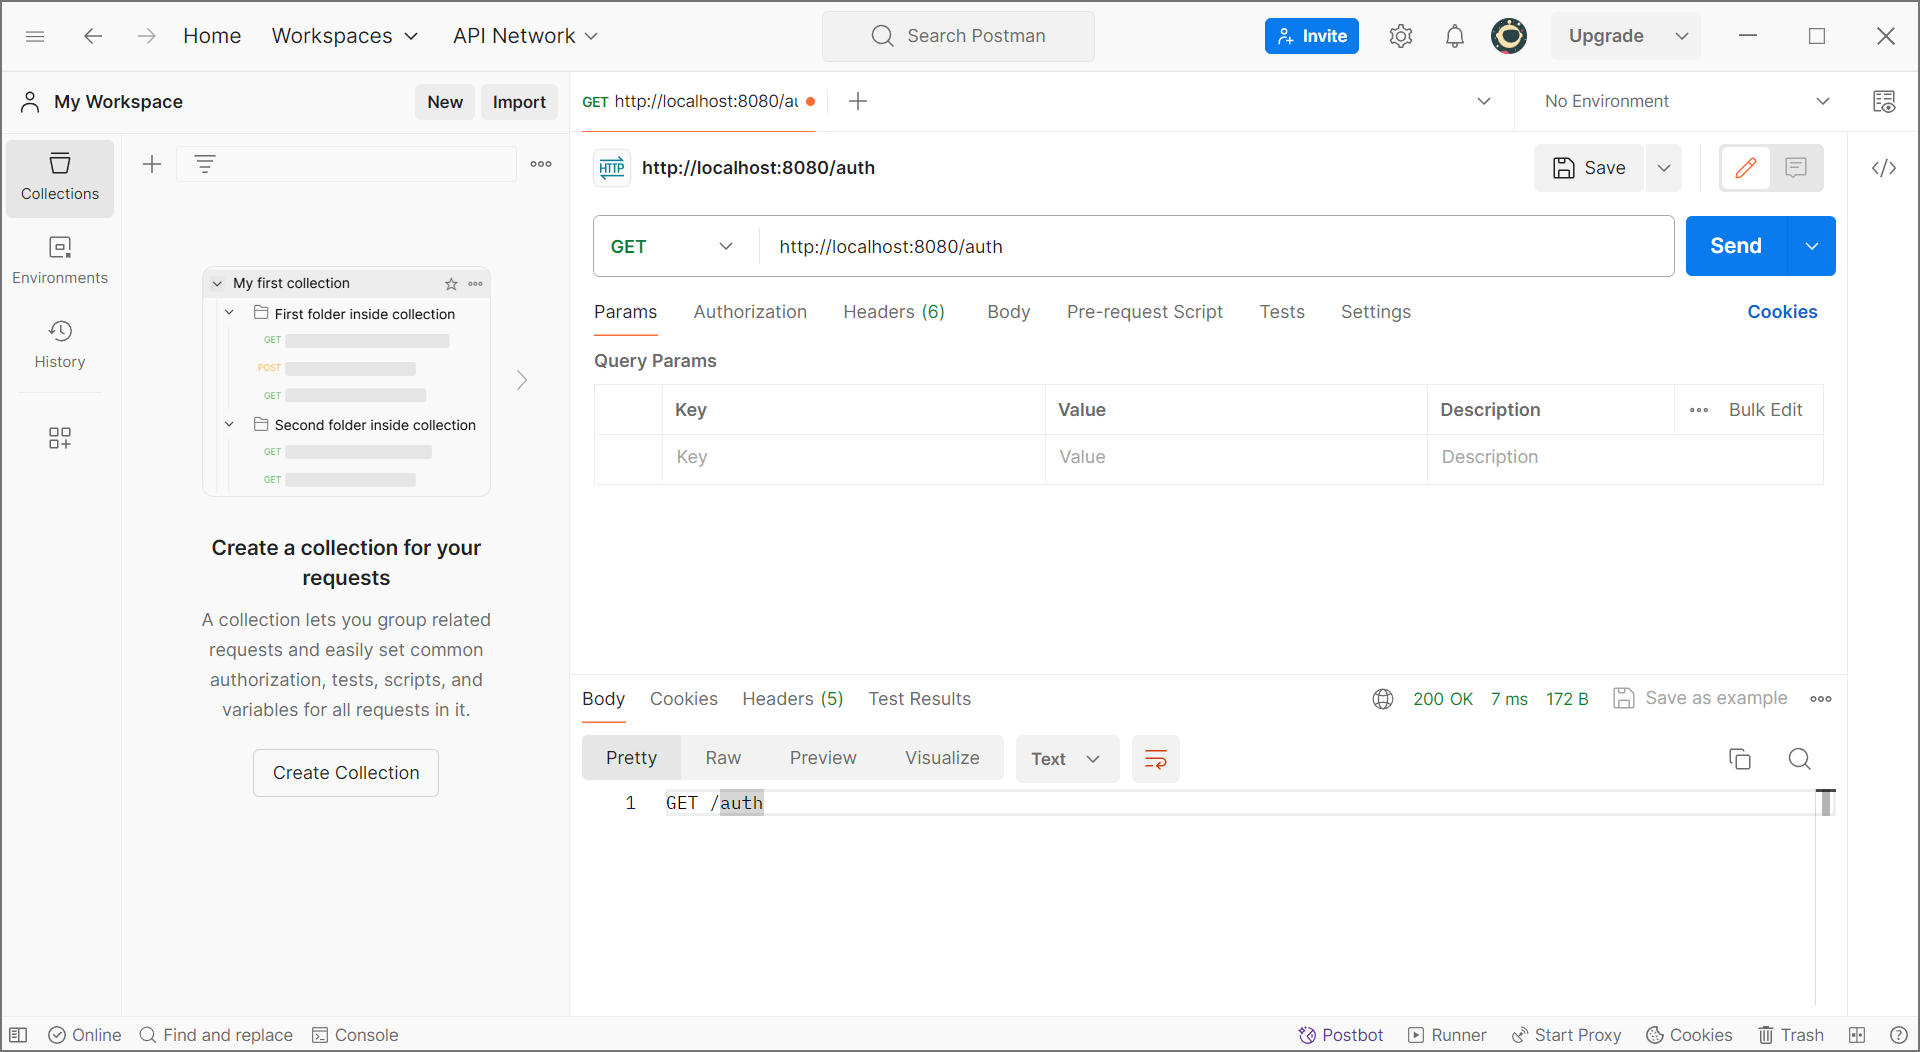Select the Raw response view

(x=723, y=758)
